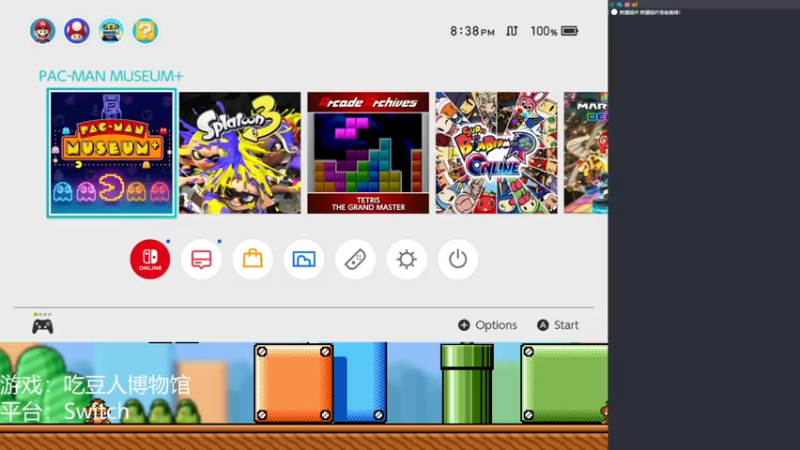Click the Options plus button hint
This screenshot has width=800, height=450.
coord(487,325)
